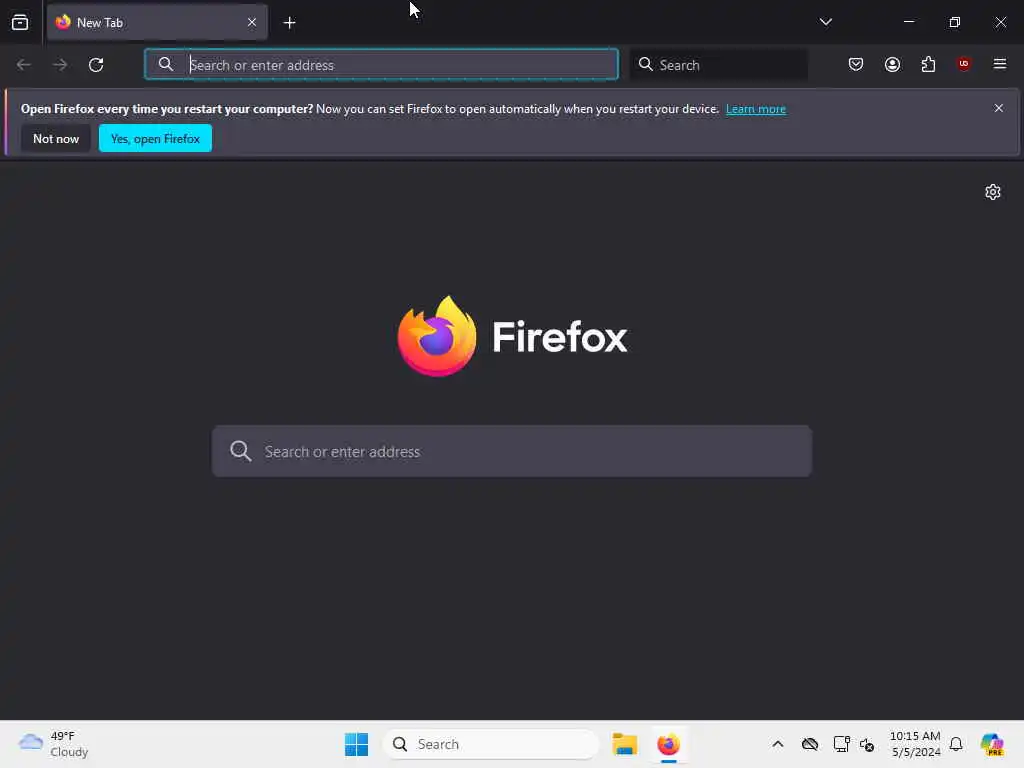Viewport: 1024px width, 768px height.
Task: Open uBlock Origin extension icon
Action: [963, 64]
